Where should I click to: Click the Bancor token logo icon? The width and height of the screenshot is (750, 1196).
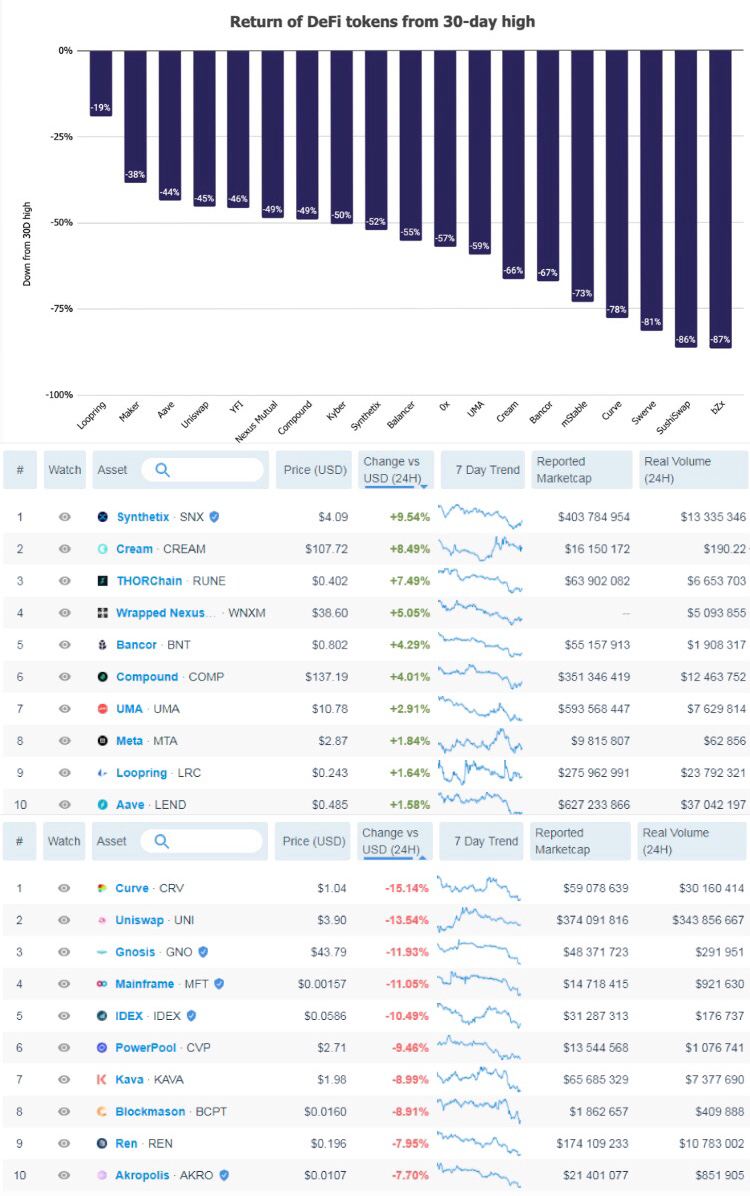103,645
